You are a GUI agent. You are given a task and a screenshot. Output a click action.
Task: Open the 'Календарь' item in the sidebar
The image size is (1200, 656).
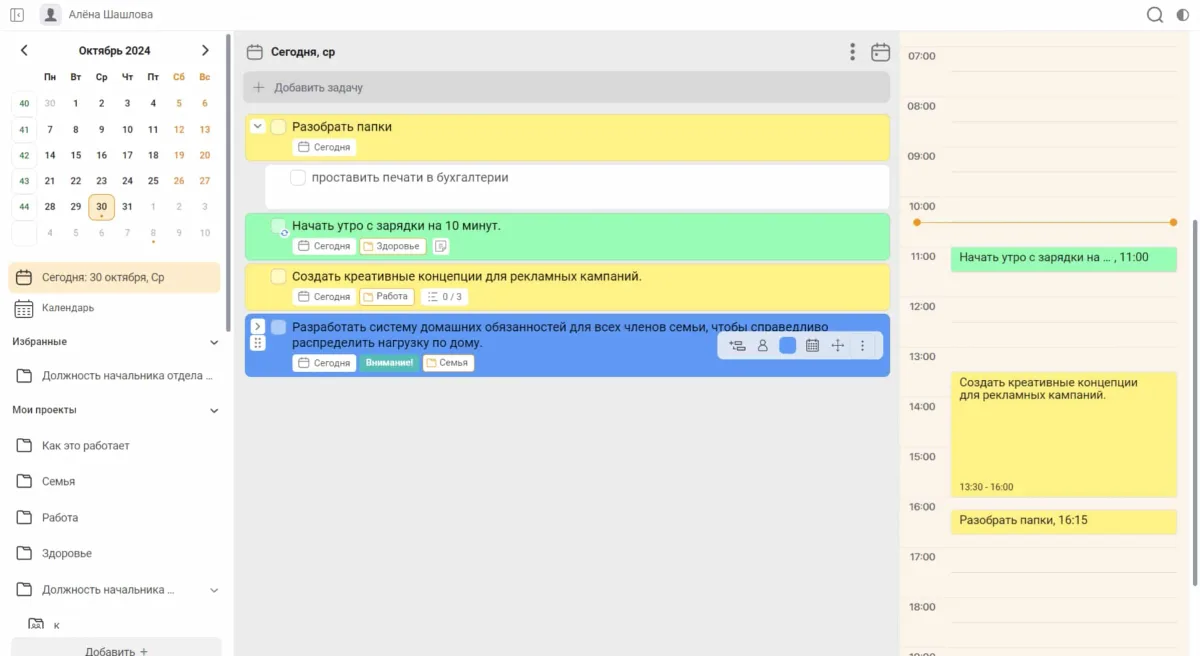[68, 308]
